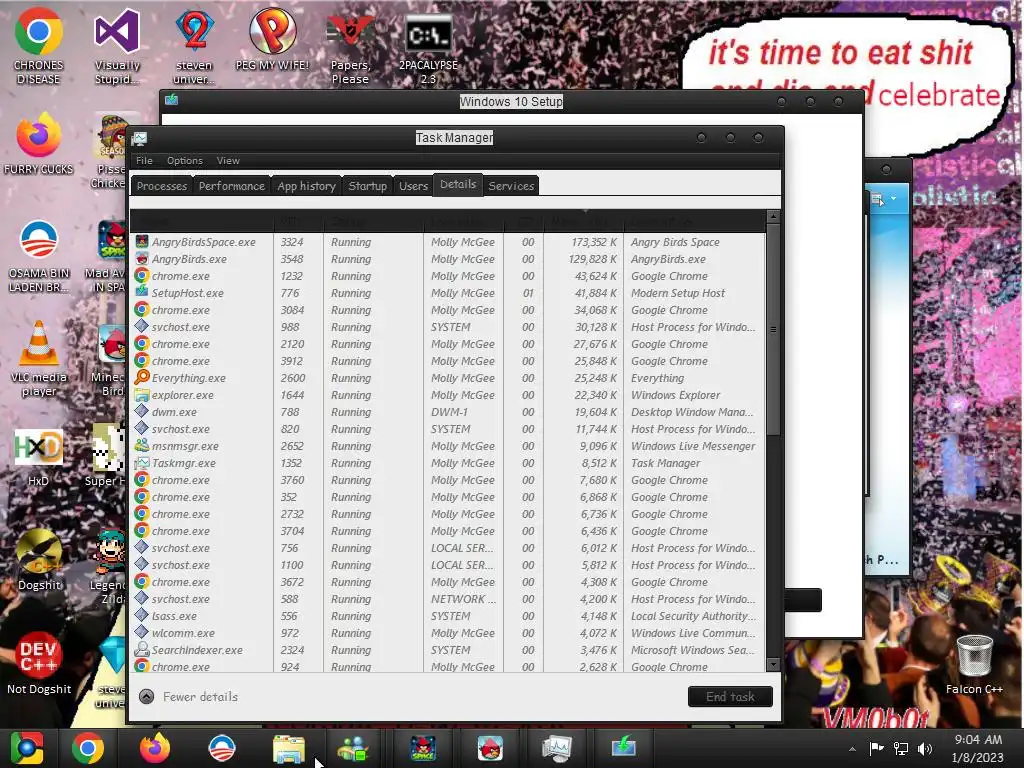Open VLC media player desktop icon
This screenshot has width=1024, height=768.
tap(39, 359)
